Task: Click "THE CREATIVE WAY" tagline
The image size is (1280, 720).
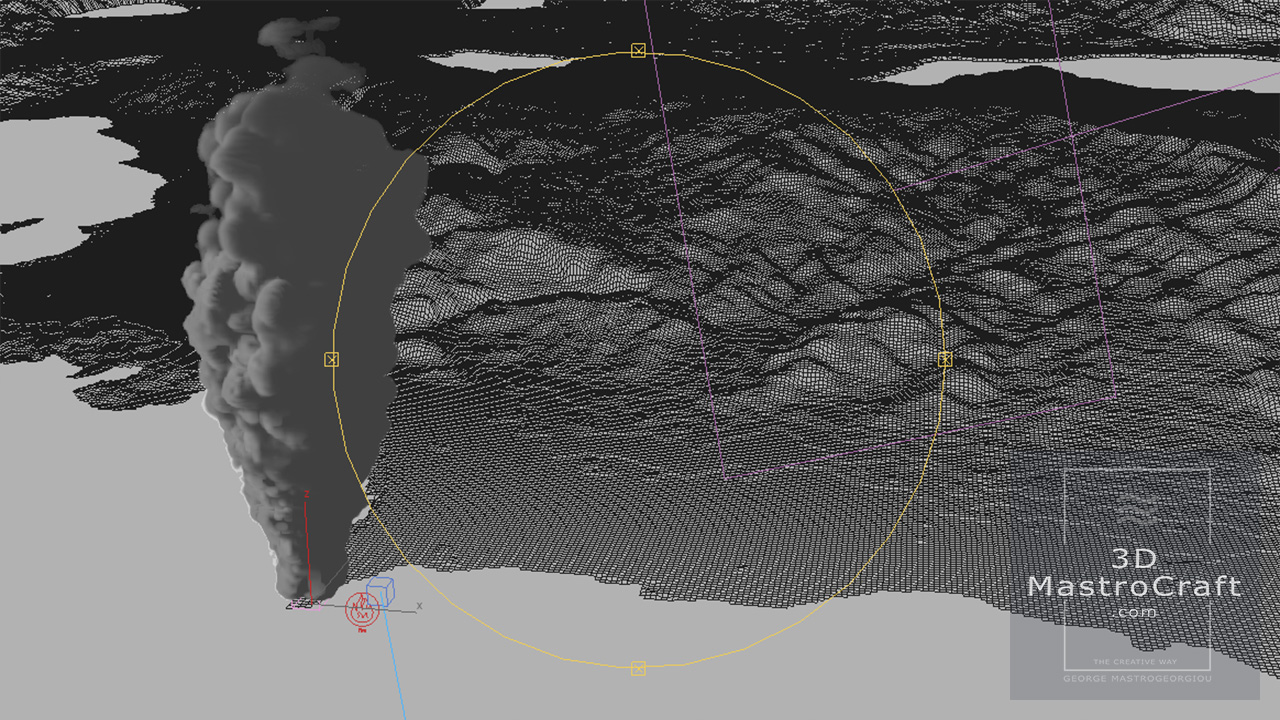Action: tap(1136, 662)
